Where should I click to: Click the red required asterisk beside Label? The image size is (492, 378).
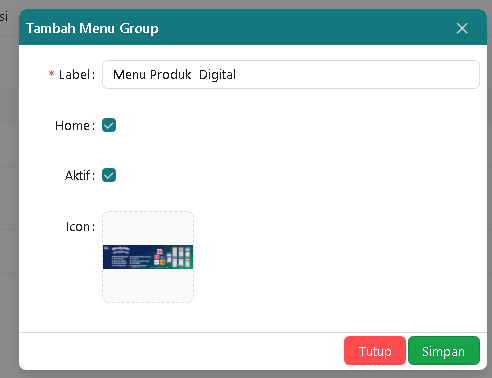click(x=51, y=74)
